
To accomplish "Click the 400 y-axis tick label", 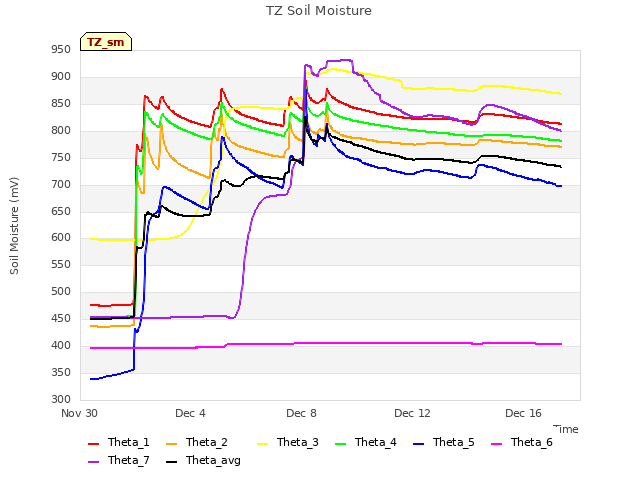I will 61,345.
